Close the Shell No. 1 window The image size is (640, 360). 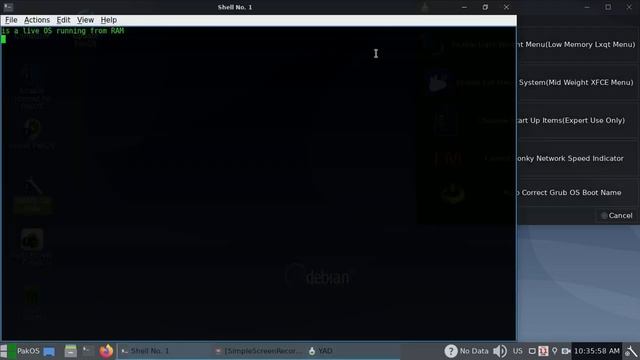(506, 7)
